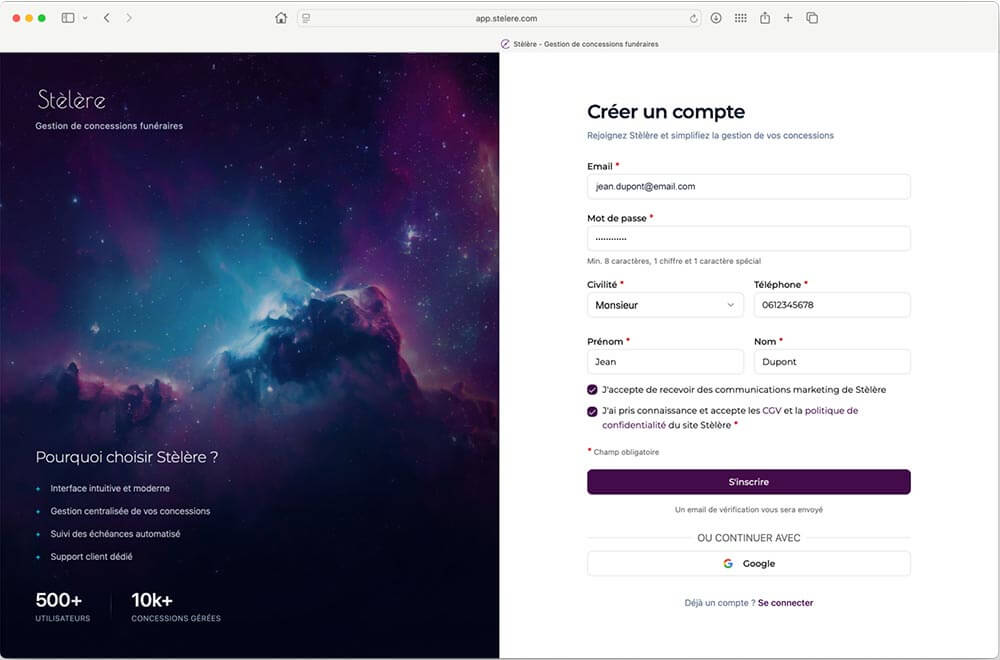
Task: Uncheck the CGV acceptance checkbox
Action: coord(592,411)
